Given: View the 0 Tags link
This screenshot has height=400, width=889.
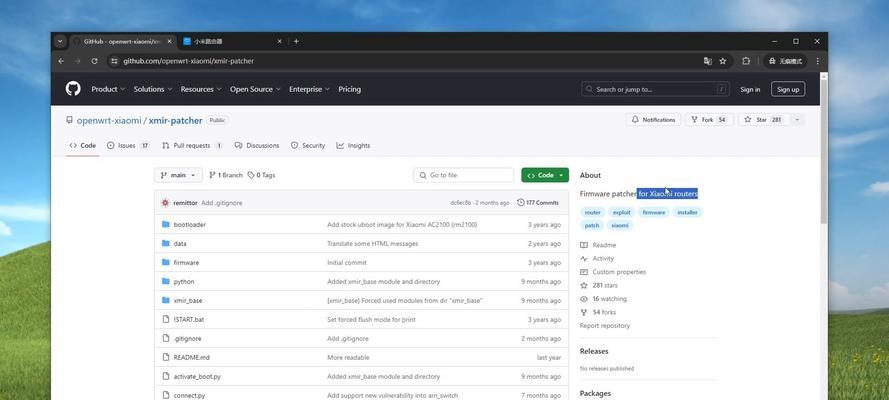Looking at the screenshot, I should (x=261, y=175).
